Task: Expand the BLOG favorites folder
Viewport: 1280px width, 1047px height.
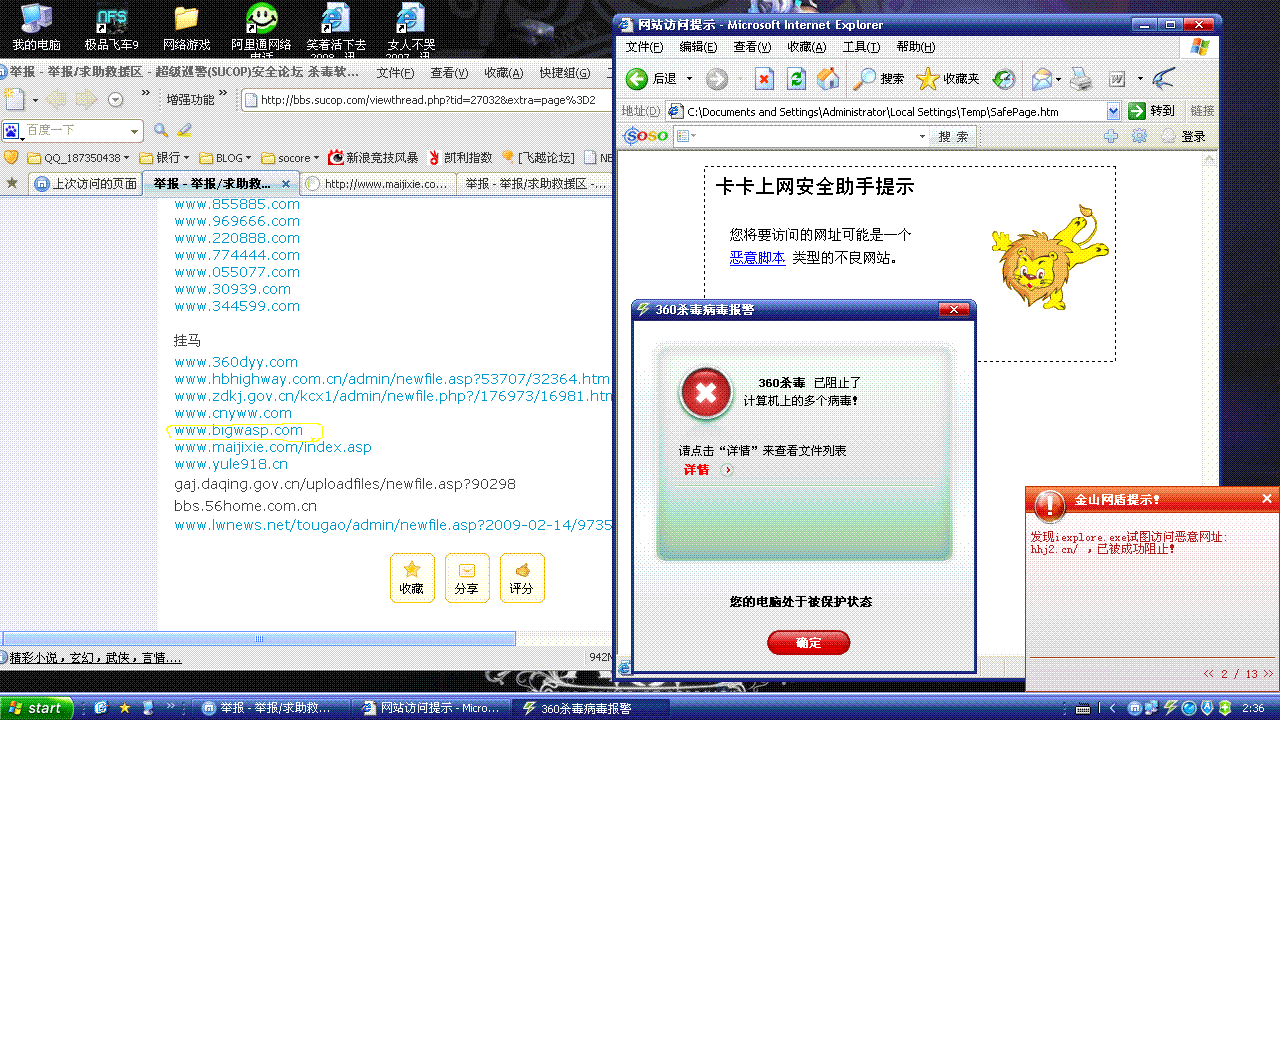Action: click(x=225, y=158)
